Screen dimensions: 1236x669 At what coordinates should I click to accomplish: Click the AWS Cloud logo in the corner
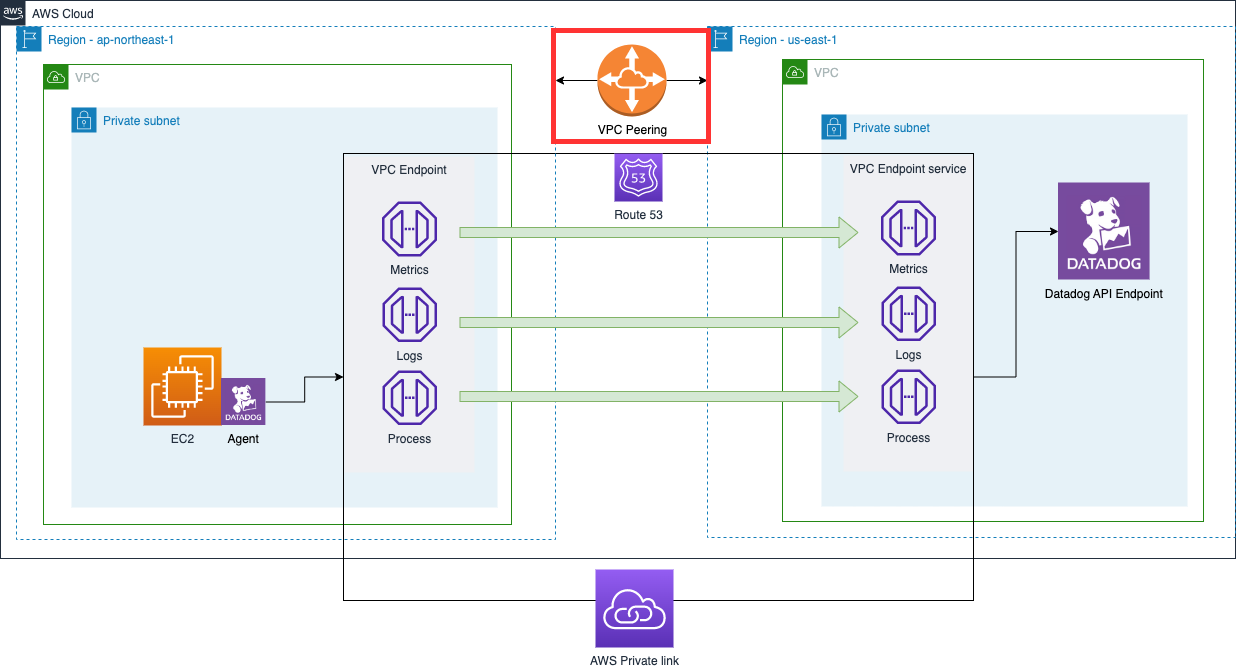[14, 14]
